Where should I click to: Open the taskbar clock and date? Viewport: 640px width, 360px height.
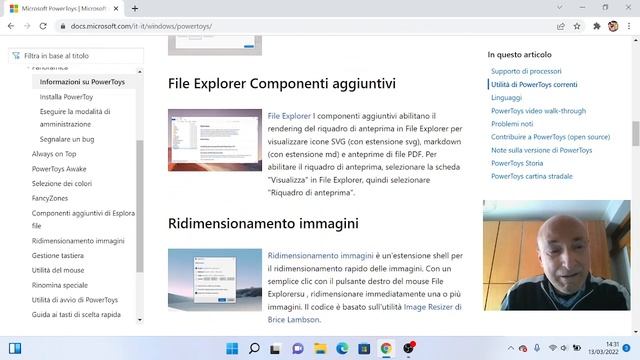(x=604, y=348)
